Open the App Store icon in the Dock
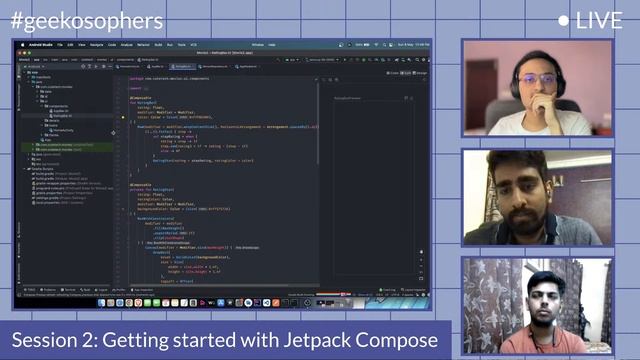Viewport: 640px width, 360px height. pos(220,302)
